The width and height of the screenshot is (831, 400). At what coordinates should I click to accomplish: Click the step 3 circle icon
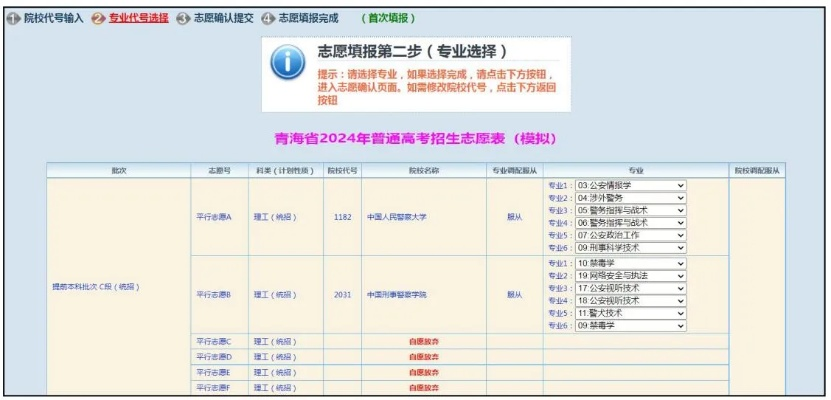[183, 19]
